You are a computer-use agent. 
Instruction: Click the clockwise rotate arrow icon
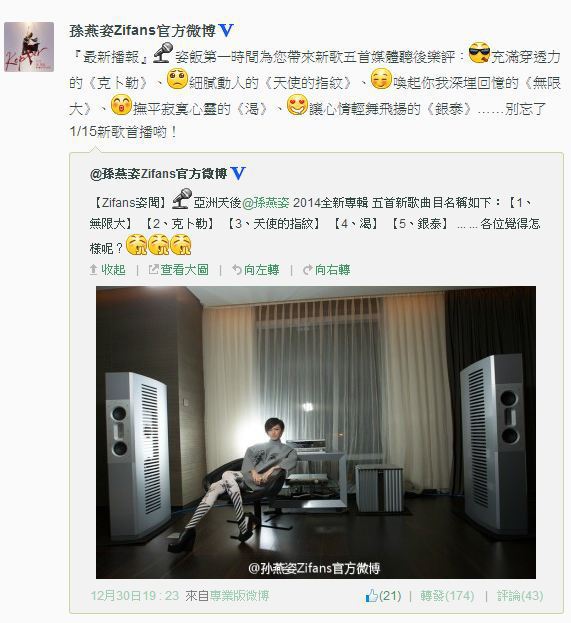(308, 270)
